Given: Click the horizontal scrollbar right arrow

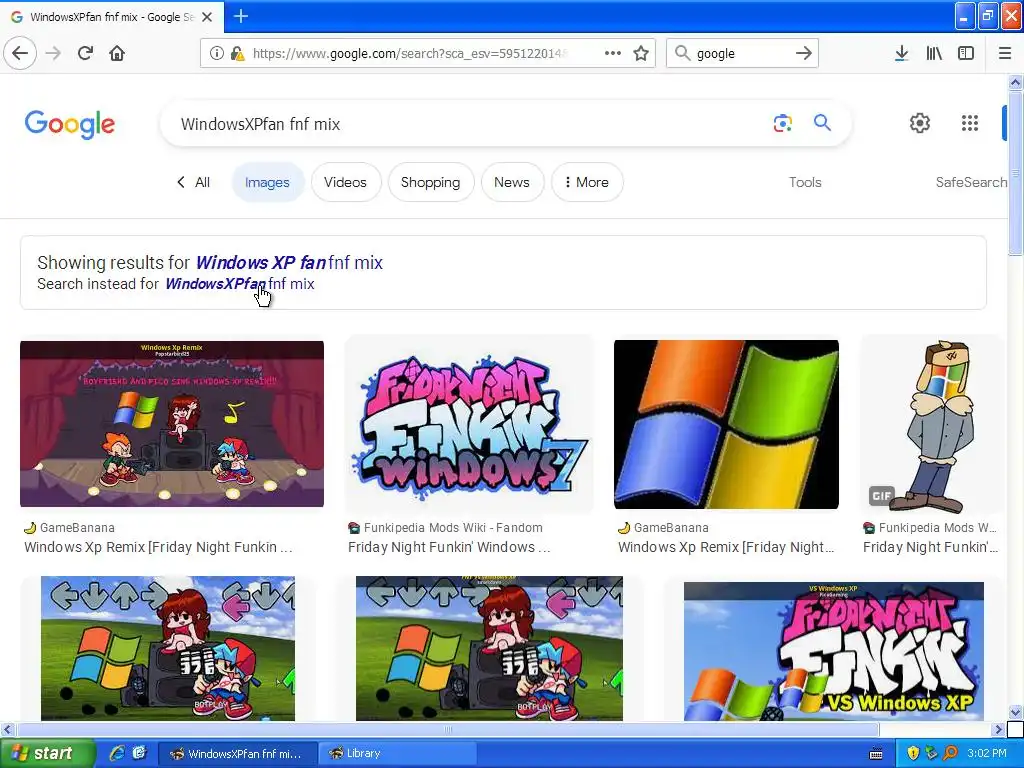Looking at the screenshot, I should click(x=998, y=729).
